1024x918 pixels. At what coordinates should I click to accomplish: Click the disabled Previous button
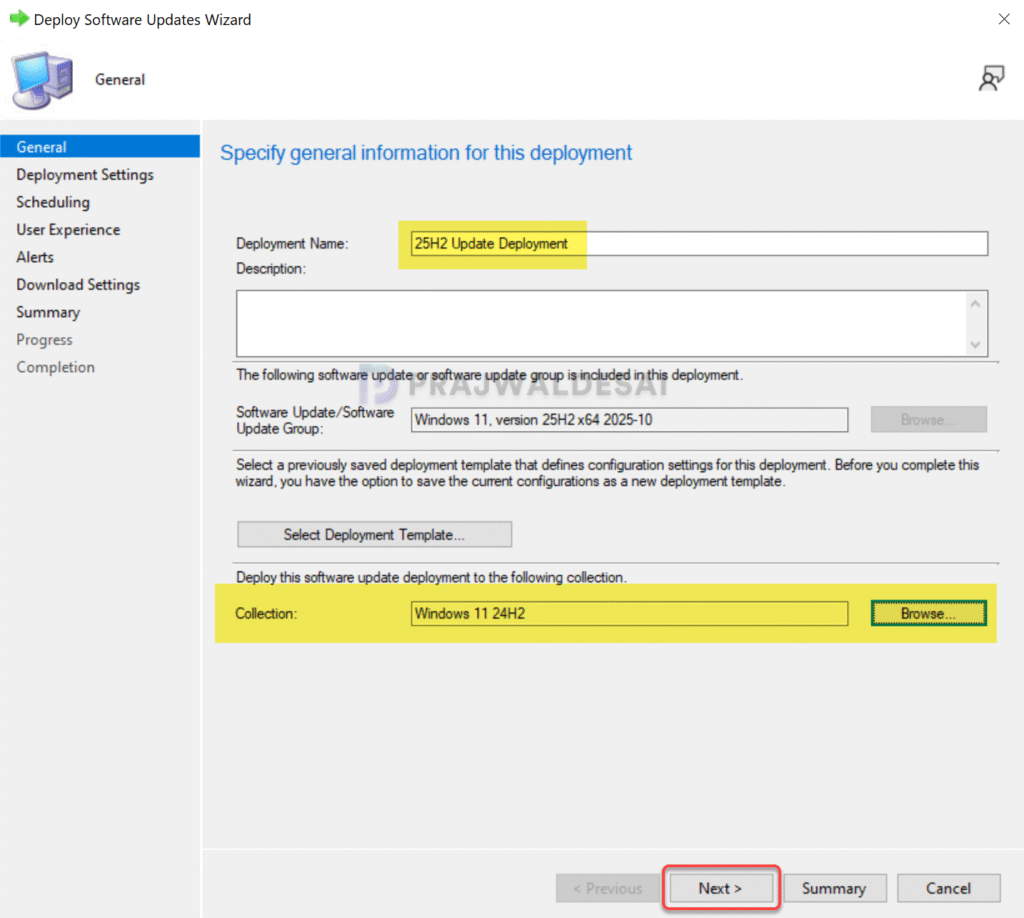click(607, 888)
